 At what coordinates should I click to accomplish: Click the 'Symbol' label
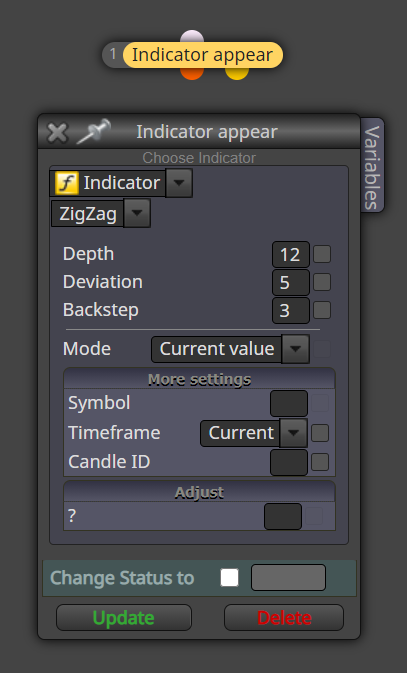99,403
